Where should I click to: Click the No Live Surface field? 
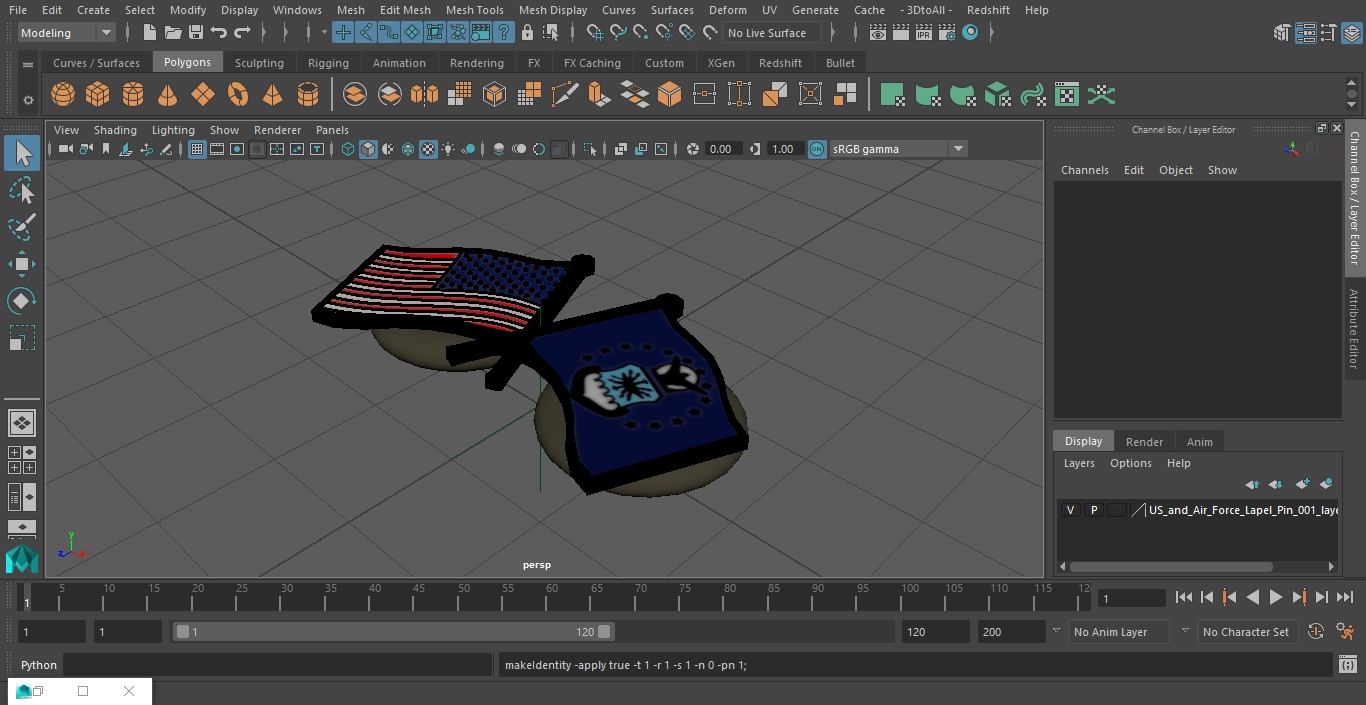click(x=772, y=33)
